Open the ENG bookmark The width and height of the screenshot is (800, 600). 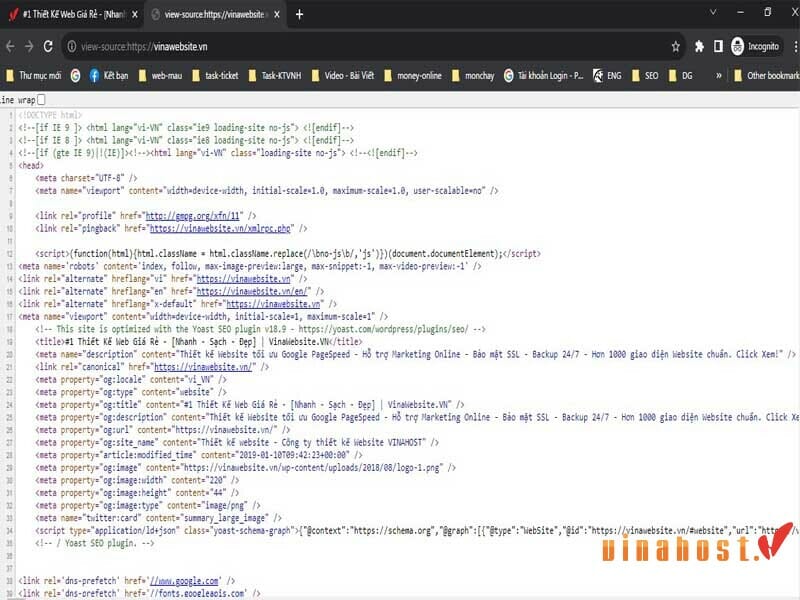[x=607, y=76]
